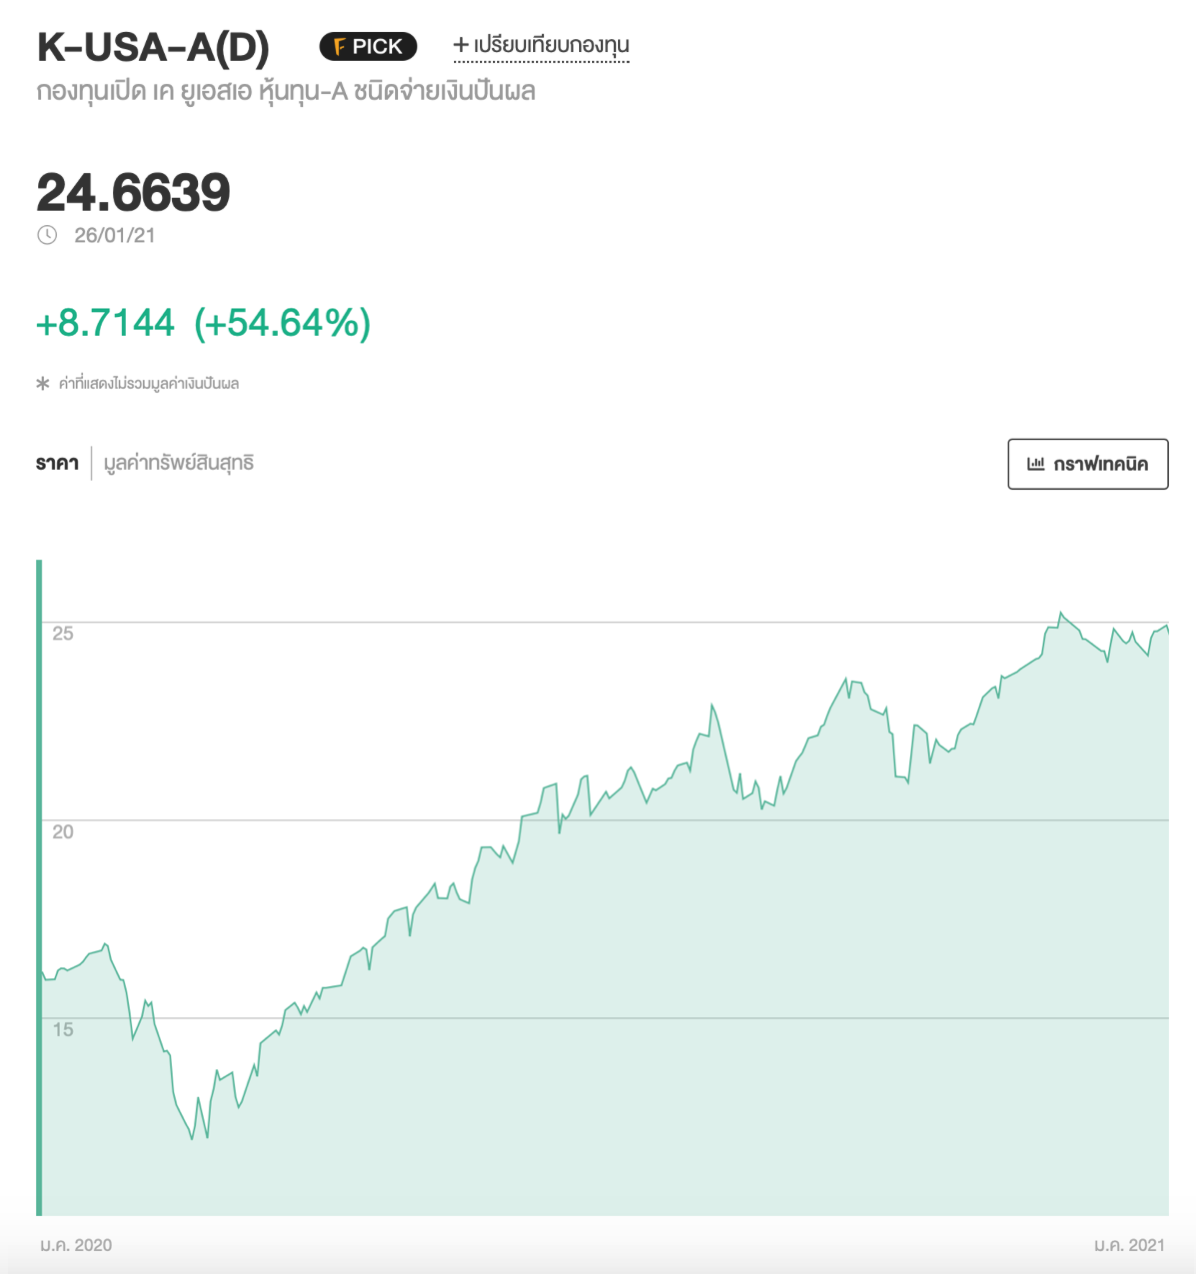
Task: Click the 24.6639 price value
Action: tap(133, 192)
